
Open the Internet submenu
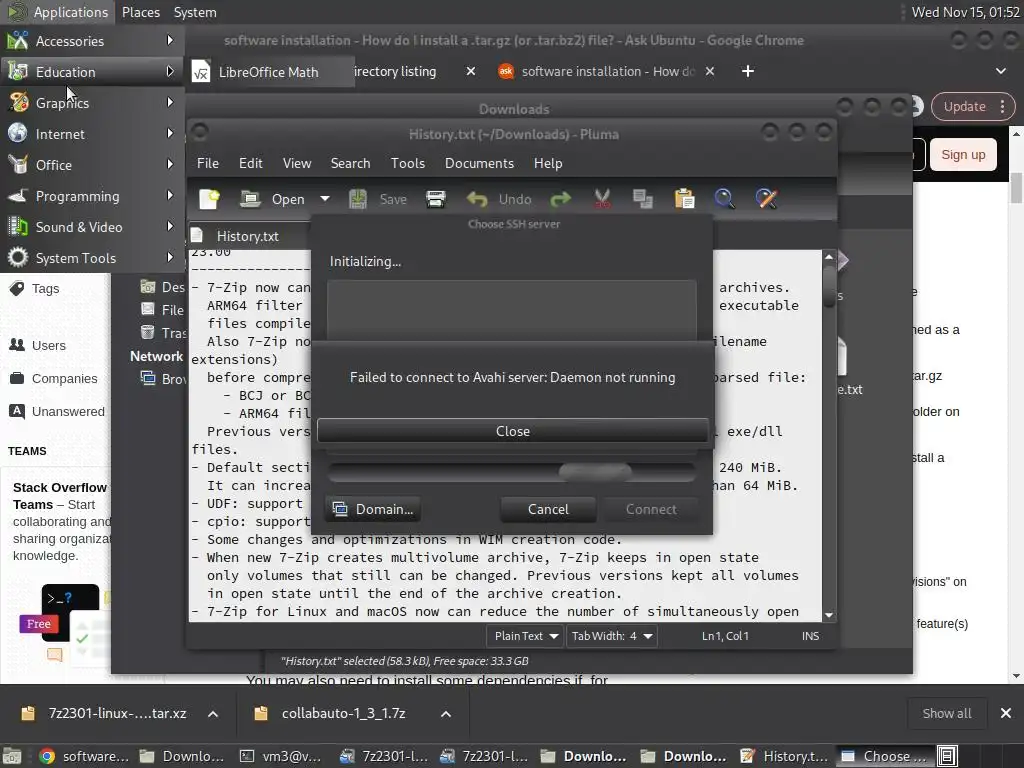(92, 134)
